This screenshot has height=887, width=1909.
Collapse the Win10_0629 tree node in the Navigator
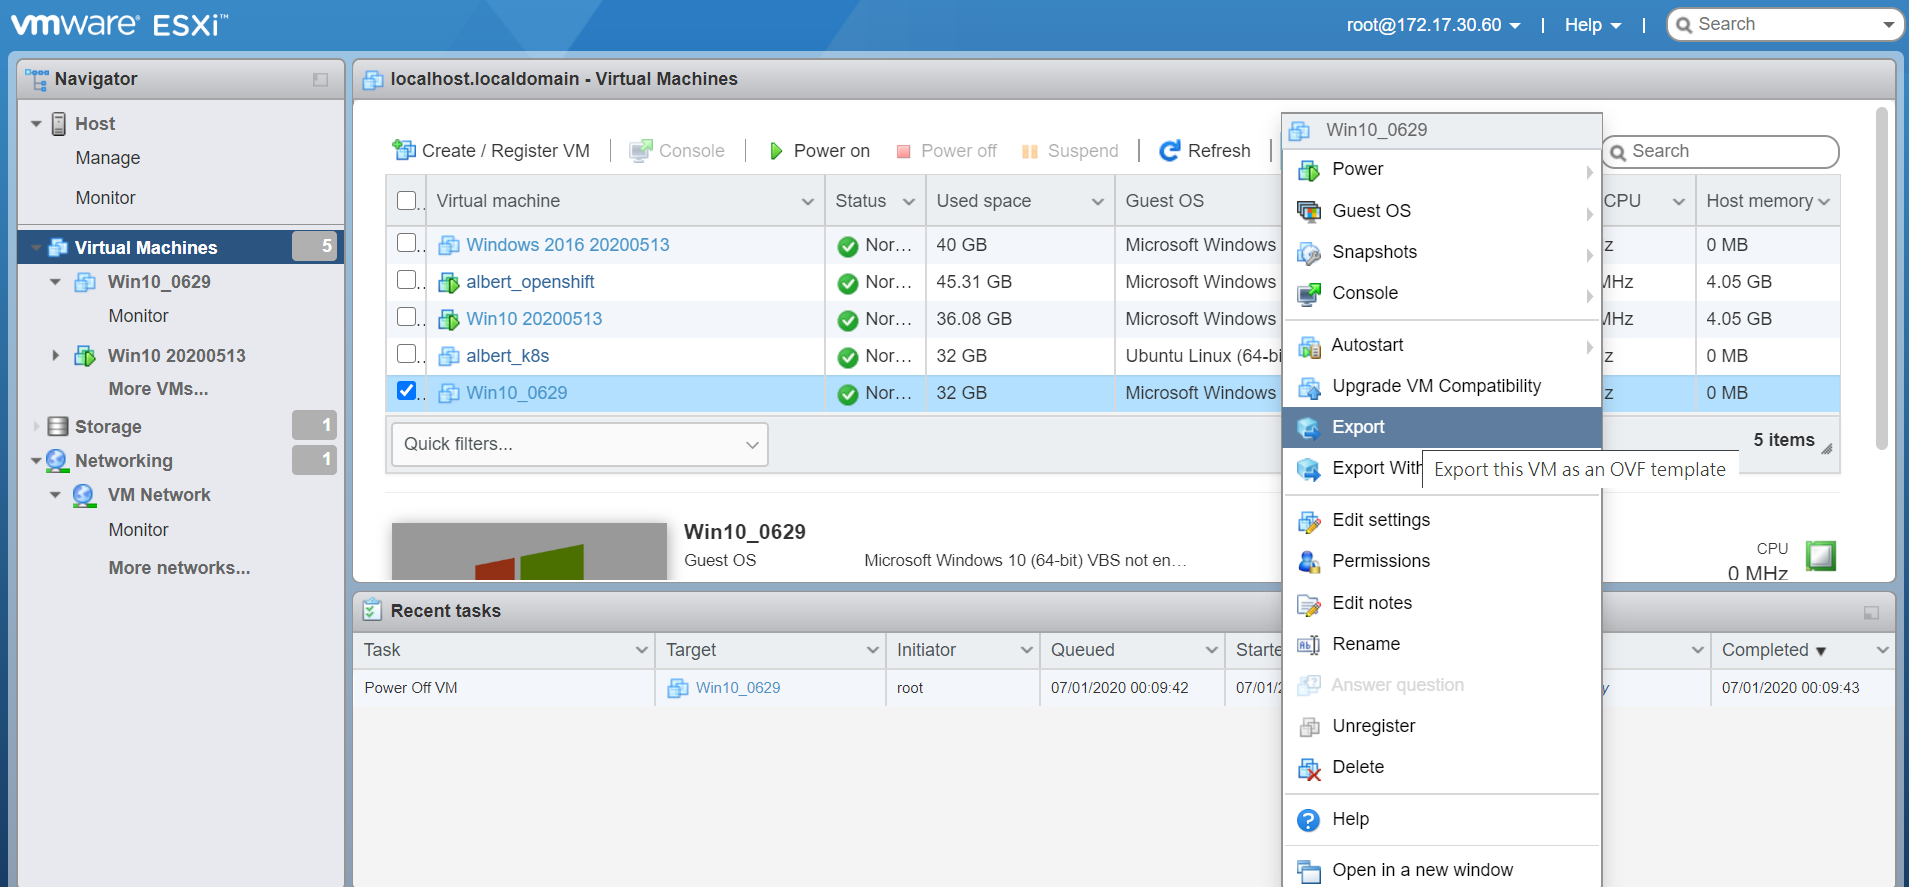tap(55, 282)
